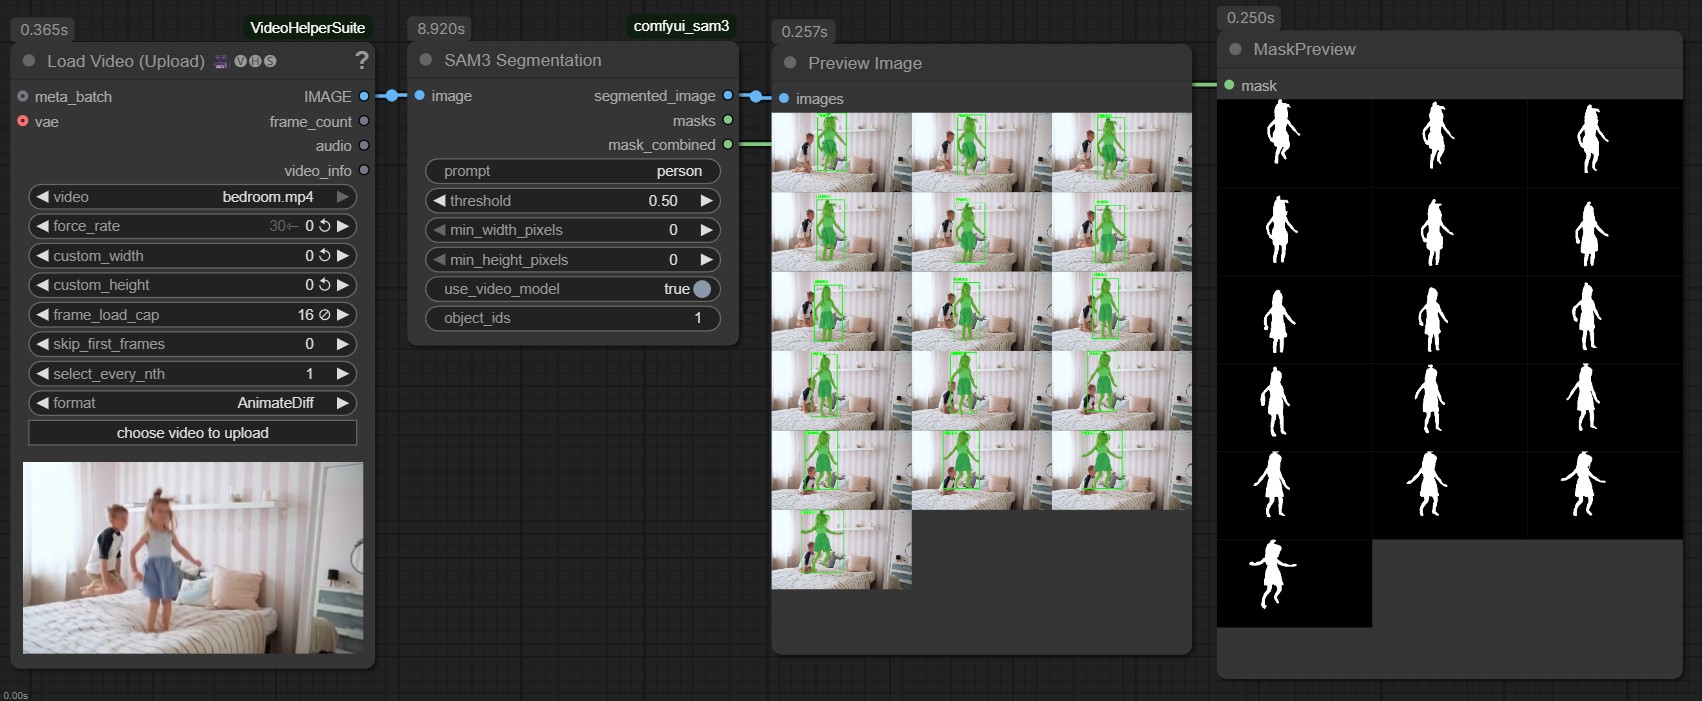Click the segmented_image output socket
Viewport: 1702px width, 701px height.
click(x=728, y=96)
